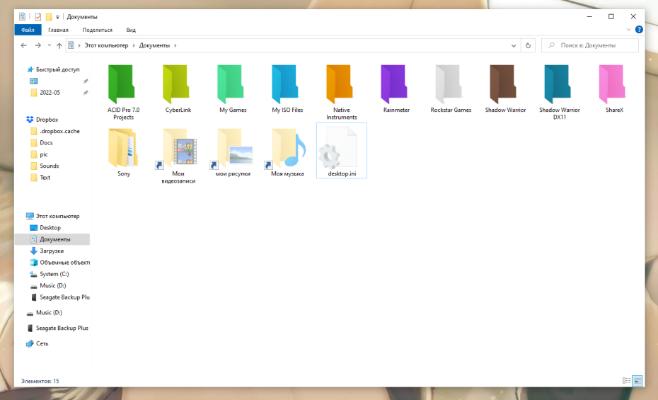This screenshot has height=400, width=658.
Task: Open the lime CyberLink folder
Action: pyautogui.click(x=178, y=89)
